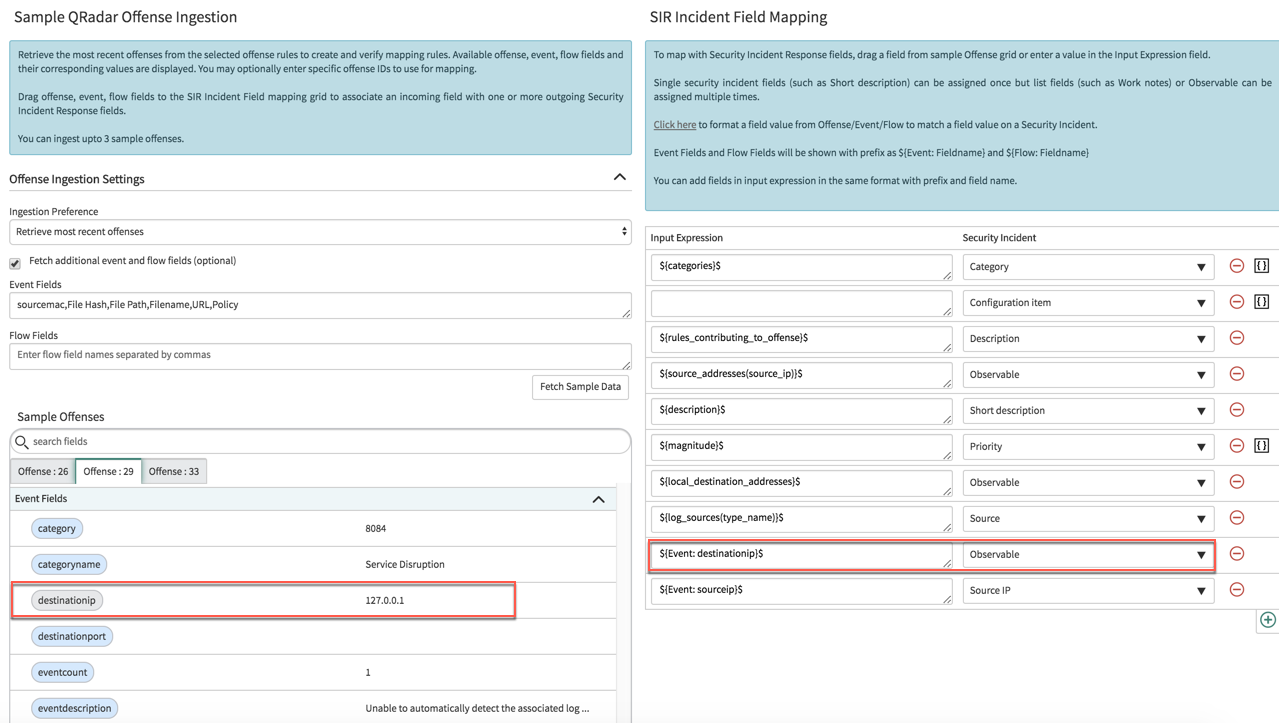Viewport: 1279px width, 723px height.
Task: Open the Ingestion Preference dropdown
Action: 320,232
